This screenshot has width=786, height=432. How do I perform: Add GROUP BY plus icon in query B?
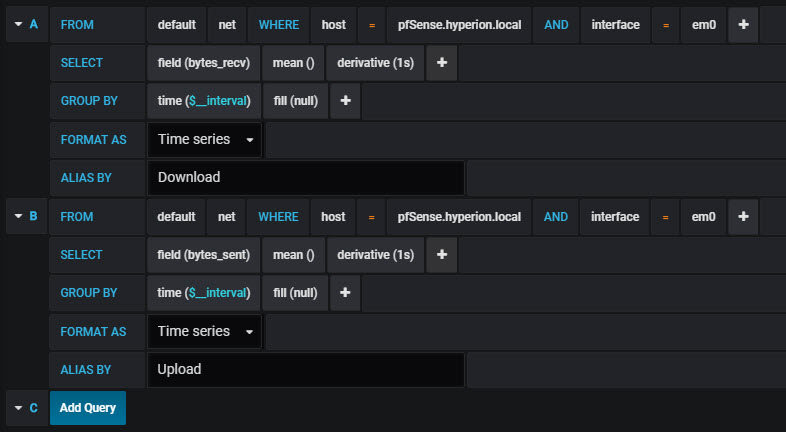tap(345, 293)
